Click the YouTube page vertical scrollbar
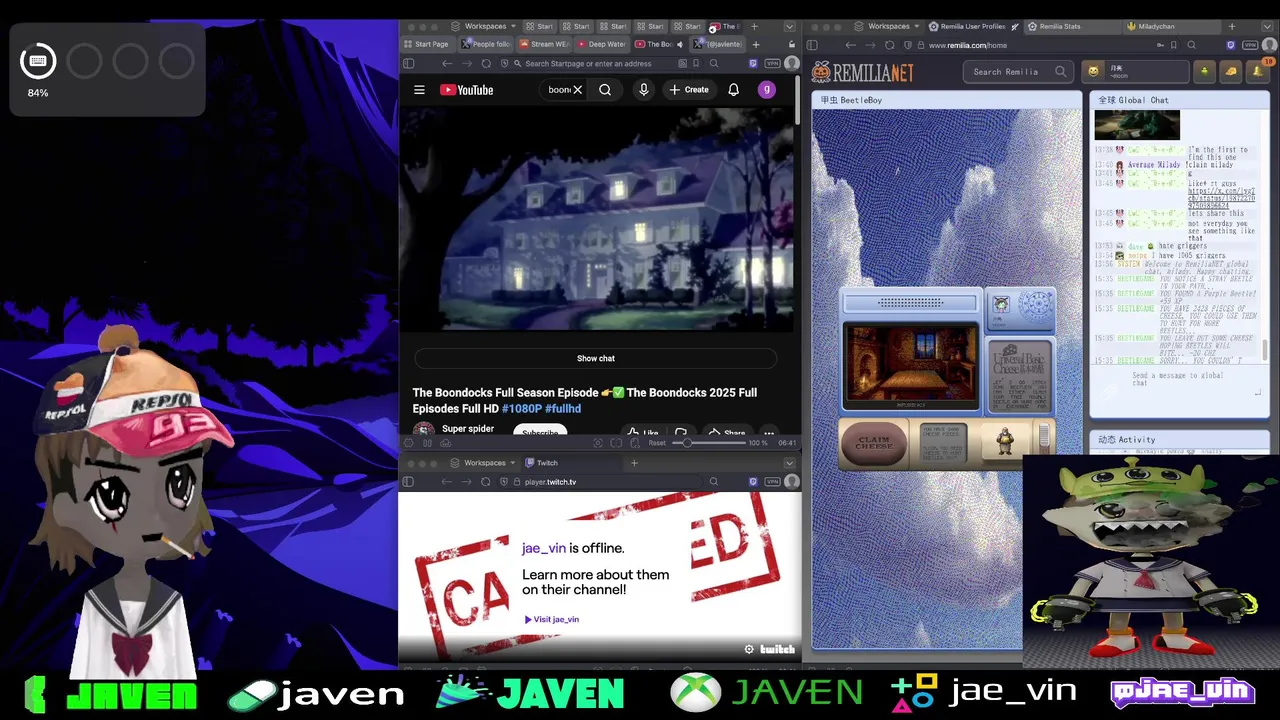1280x720 pixels. [797, 100]
